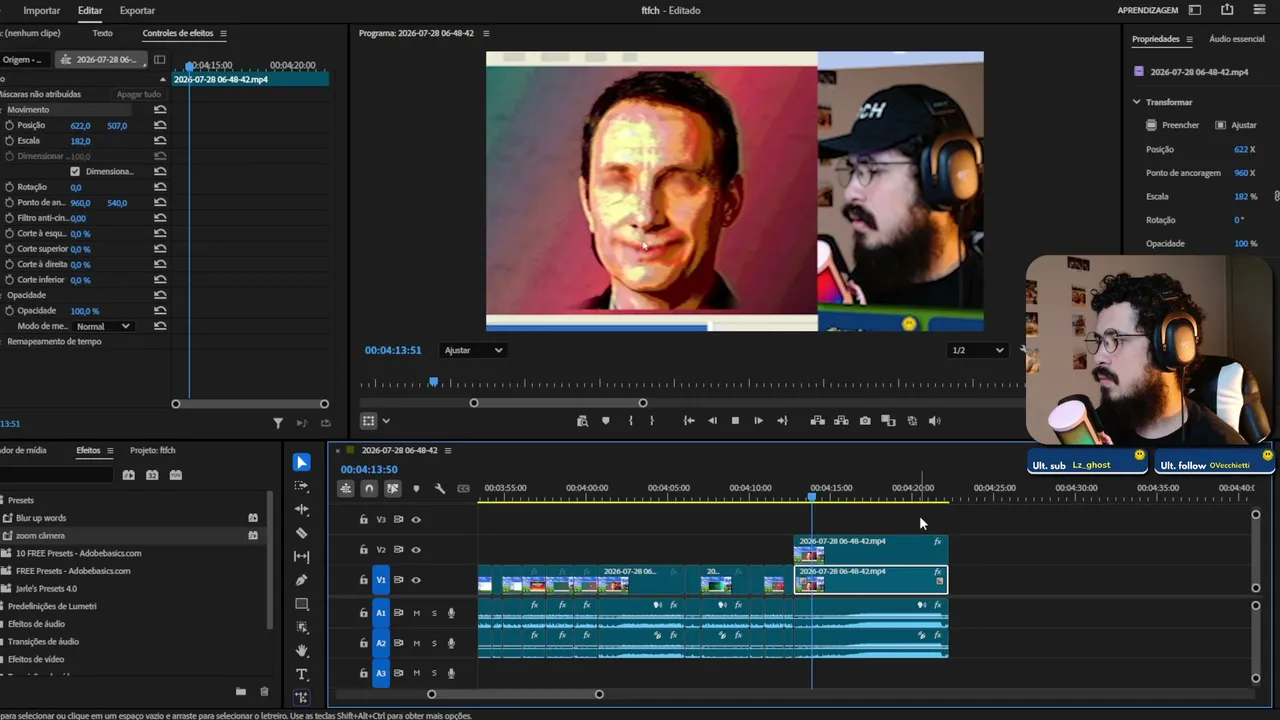This screenshot has width=1280, height=720.
Task: Solo audio track A2
Action: click(434, 643)
